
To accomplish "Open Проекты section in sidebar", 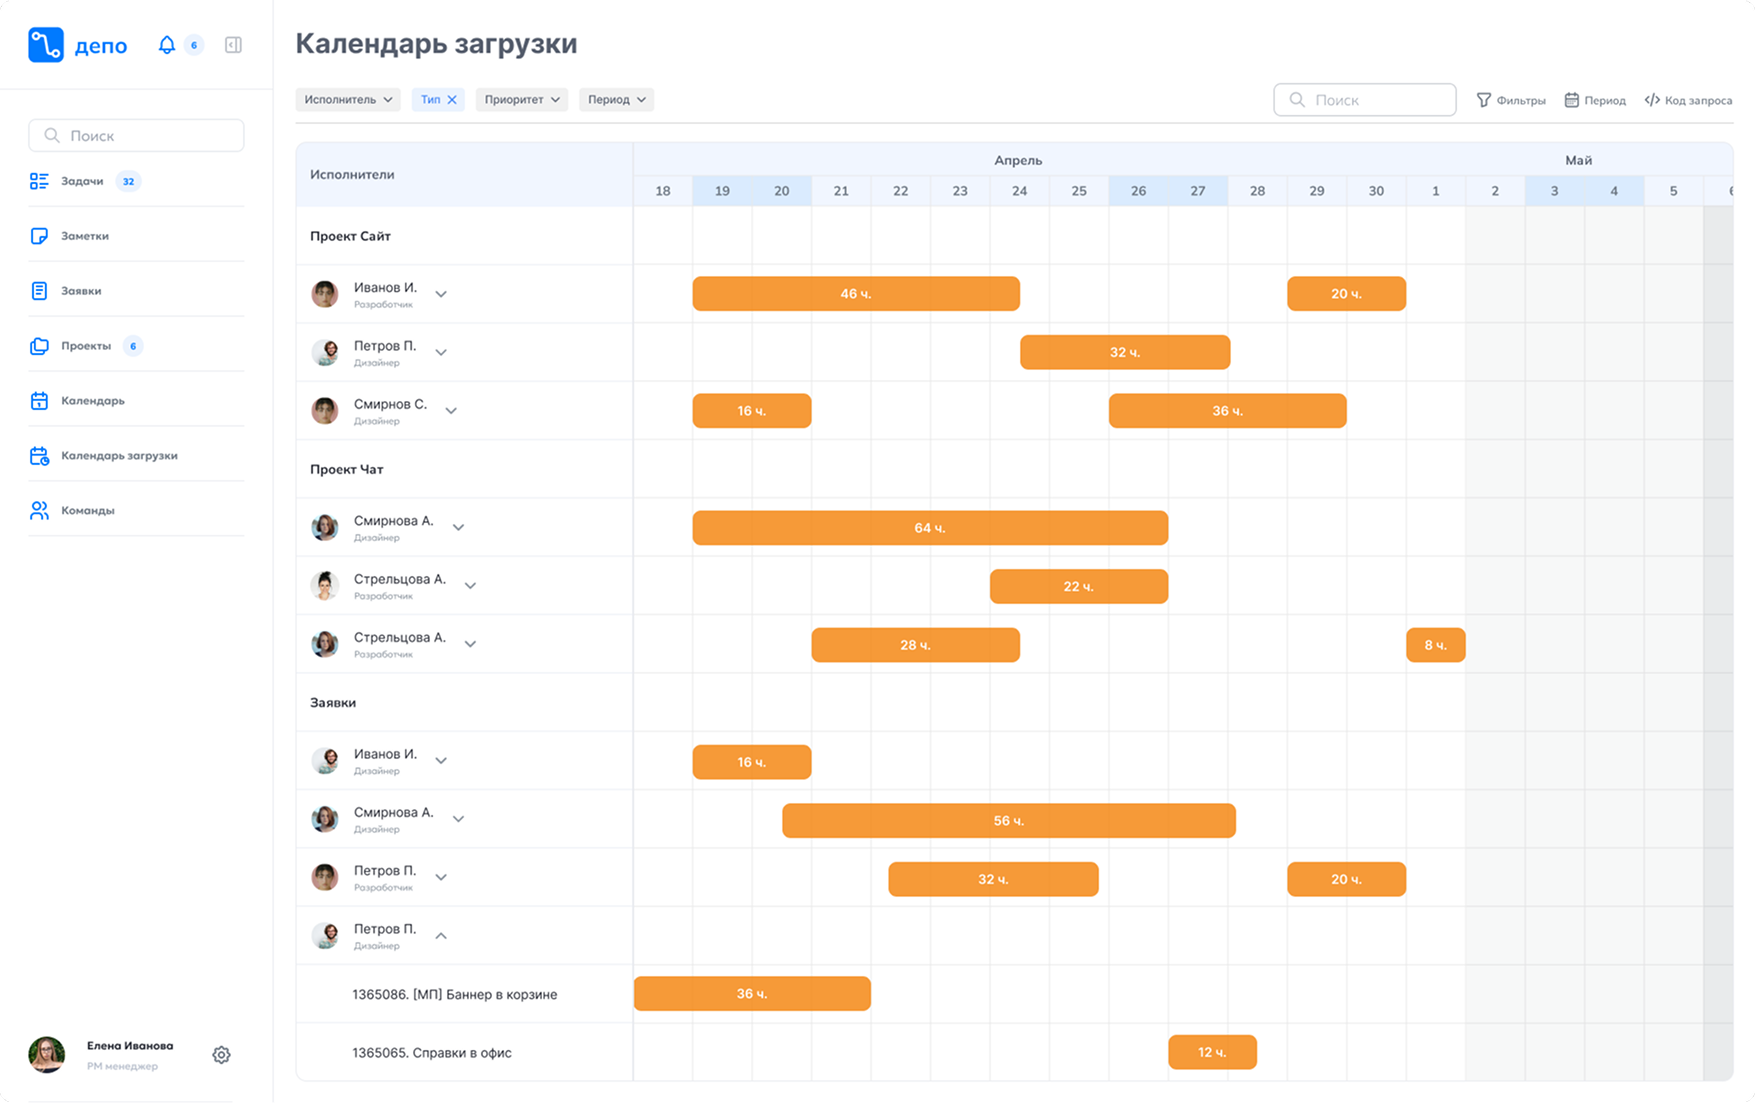I will tap(86, 346).
